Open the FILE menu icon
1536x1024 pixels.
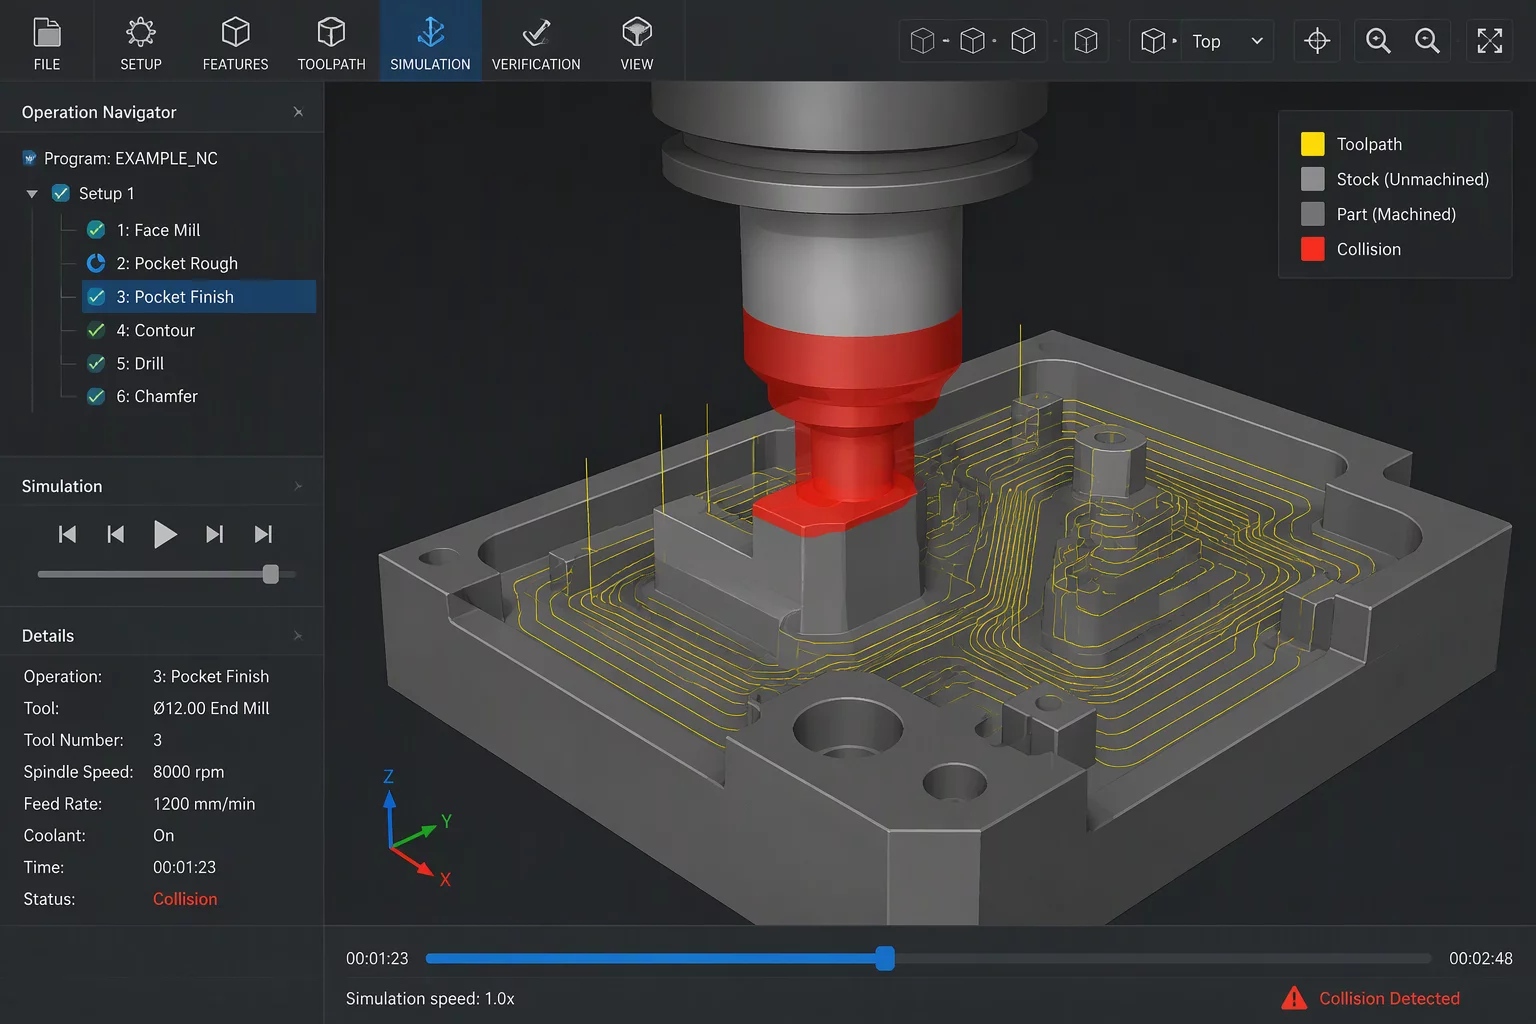[x=47, y=42]
